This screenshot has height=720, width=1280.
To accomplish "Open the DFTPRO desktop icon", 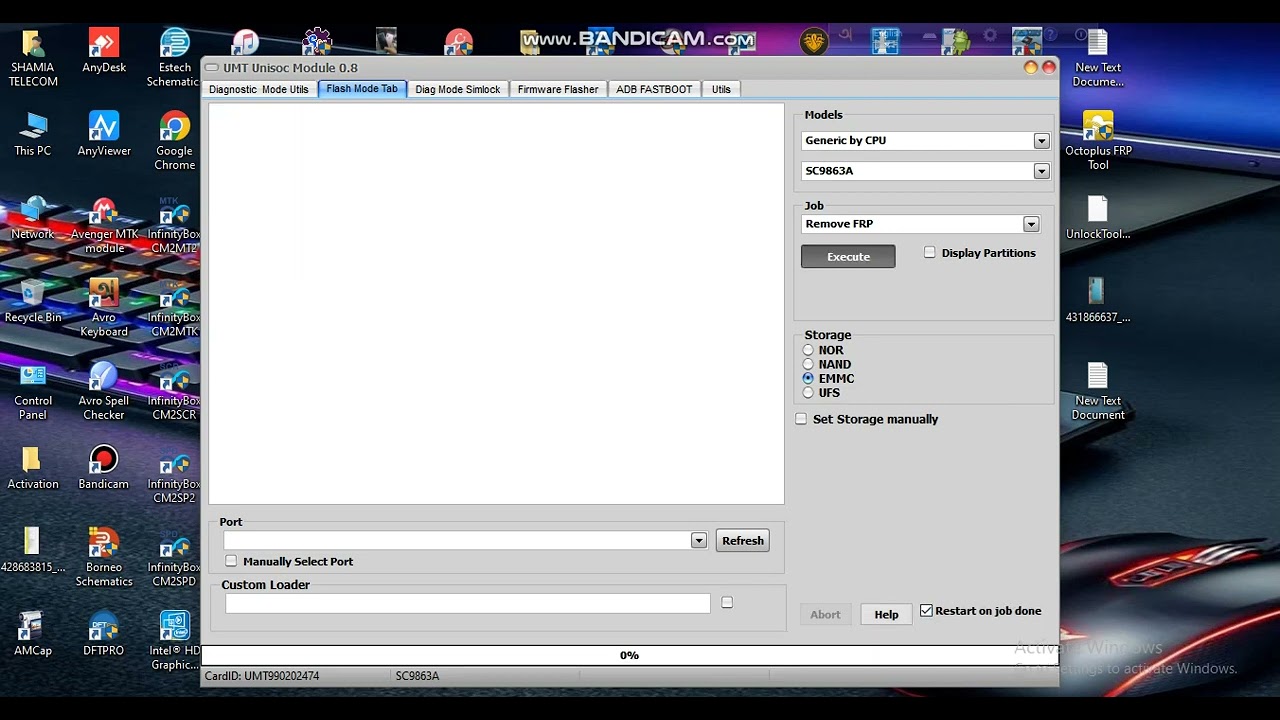I will (x=104, y=627).
